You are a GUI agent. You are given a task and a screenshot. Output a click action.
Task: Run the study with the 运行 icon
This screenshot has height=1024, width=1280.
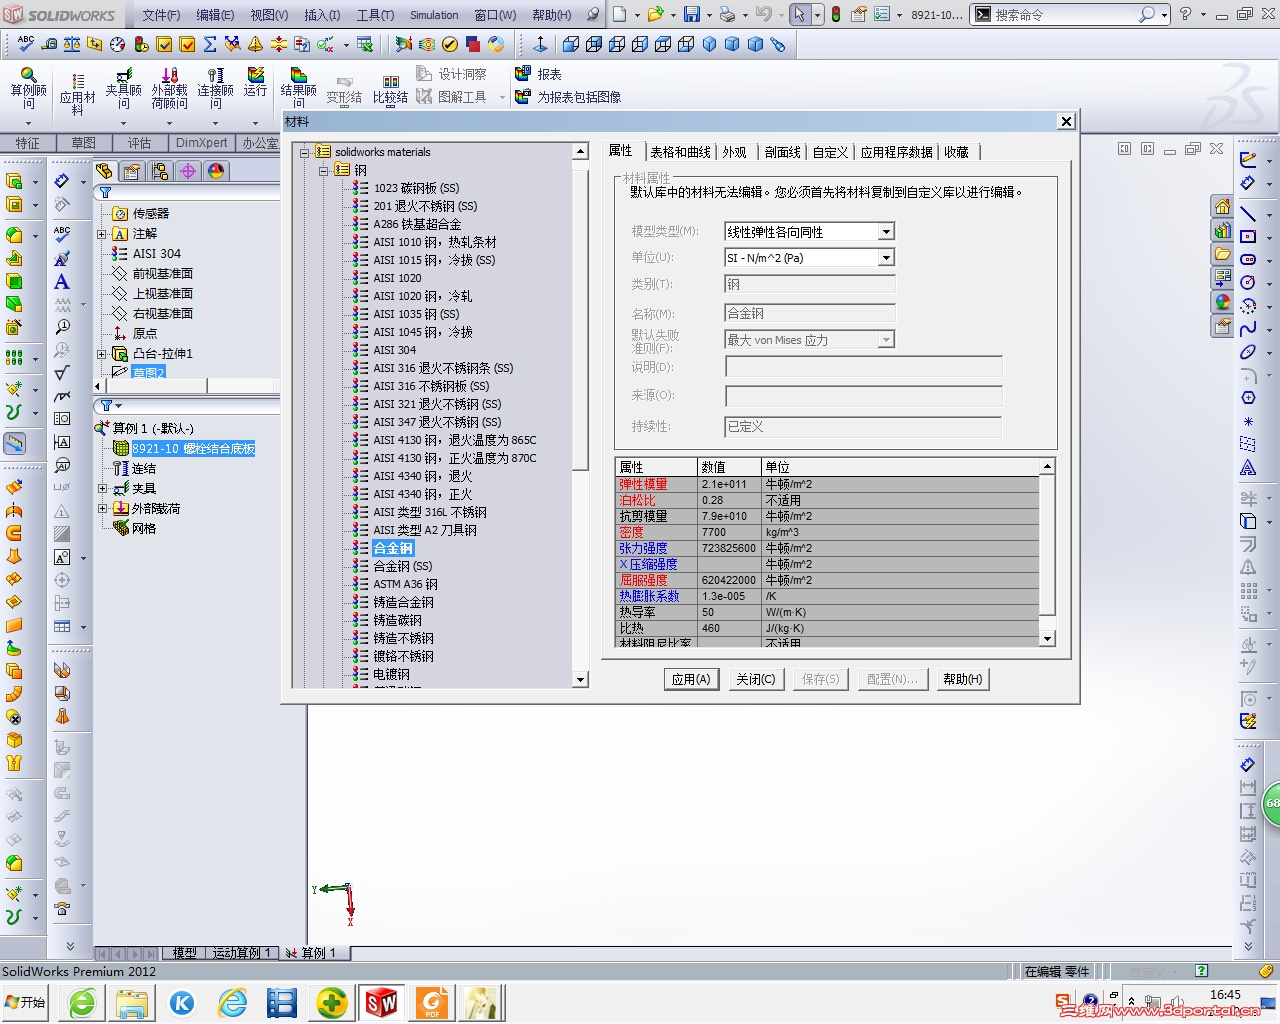[256, 82]
